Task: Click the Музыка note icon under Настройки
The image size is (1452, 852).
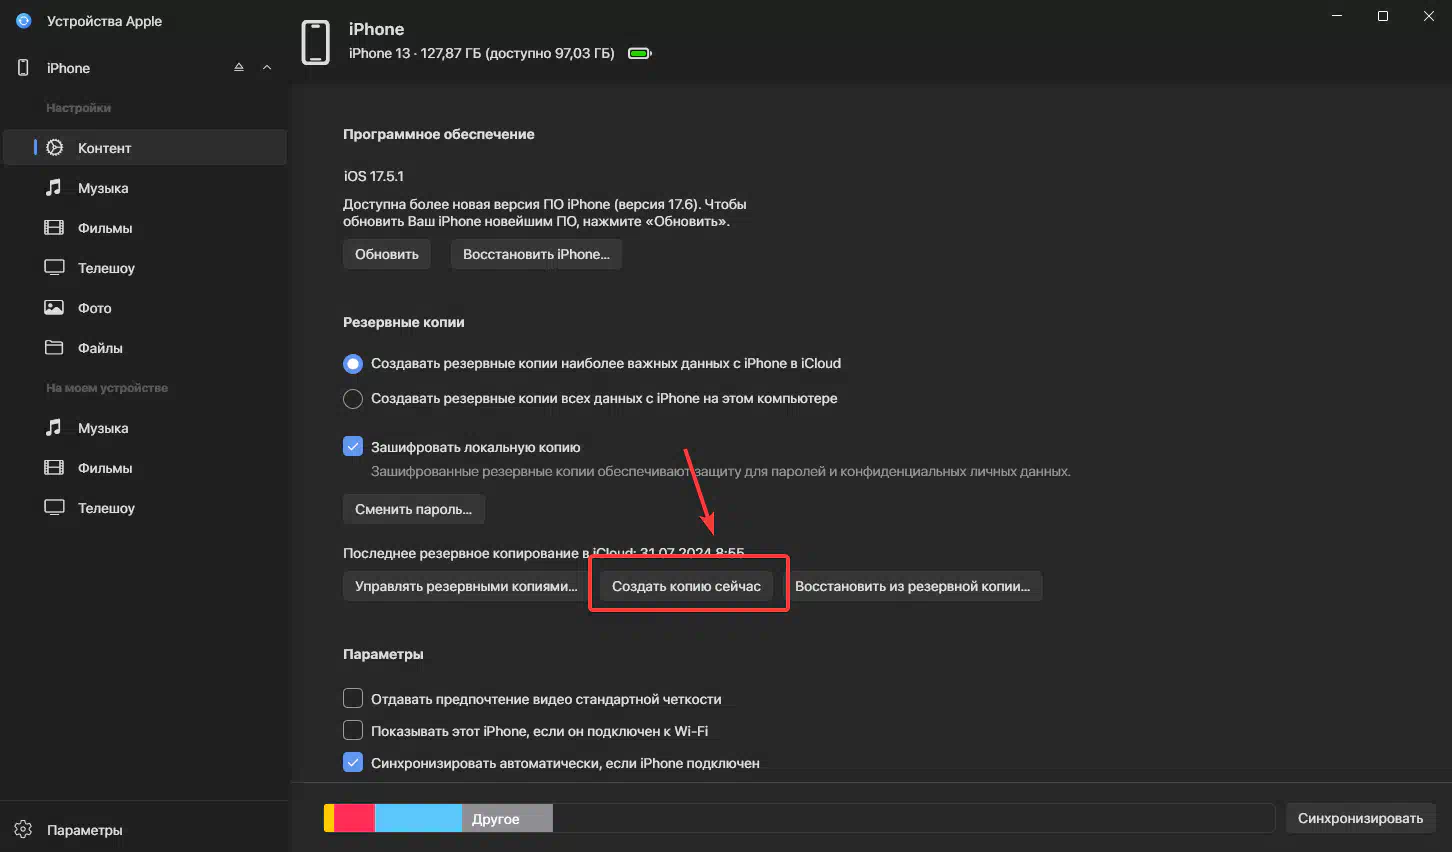Action: [54, 187]
